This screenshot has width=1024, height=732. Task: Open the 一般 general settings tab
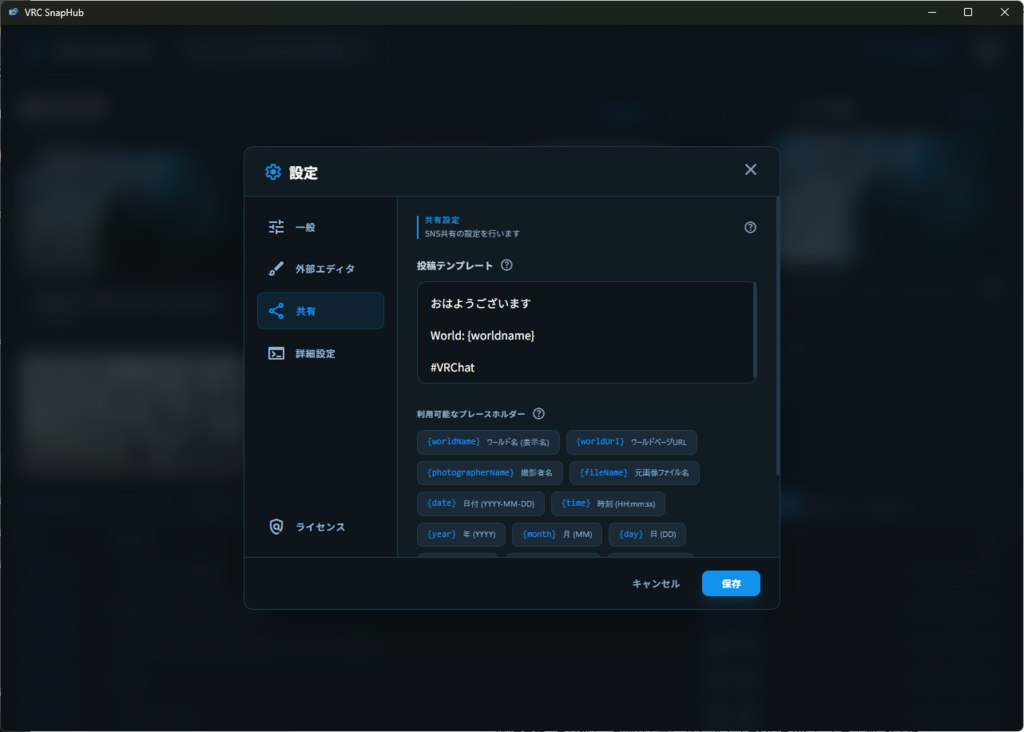[320, 227]
